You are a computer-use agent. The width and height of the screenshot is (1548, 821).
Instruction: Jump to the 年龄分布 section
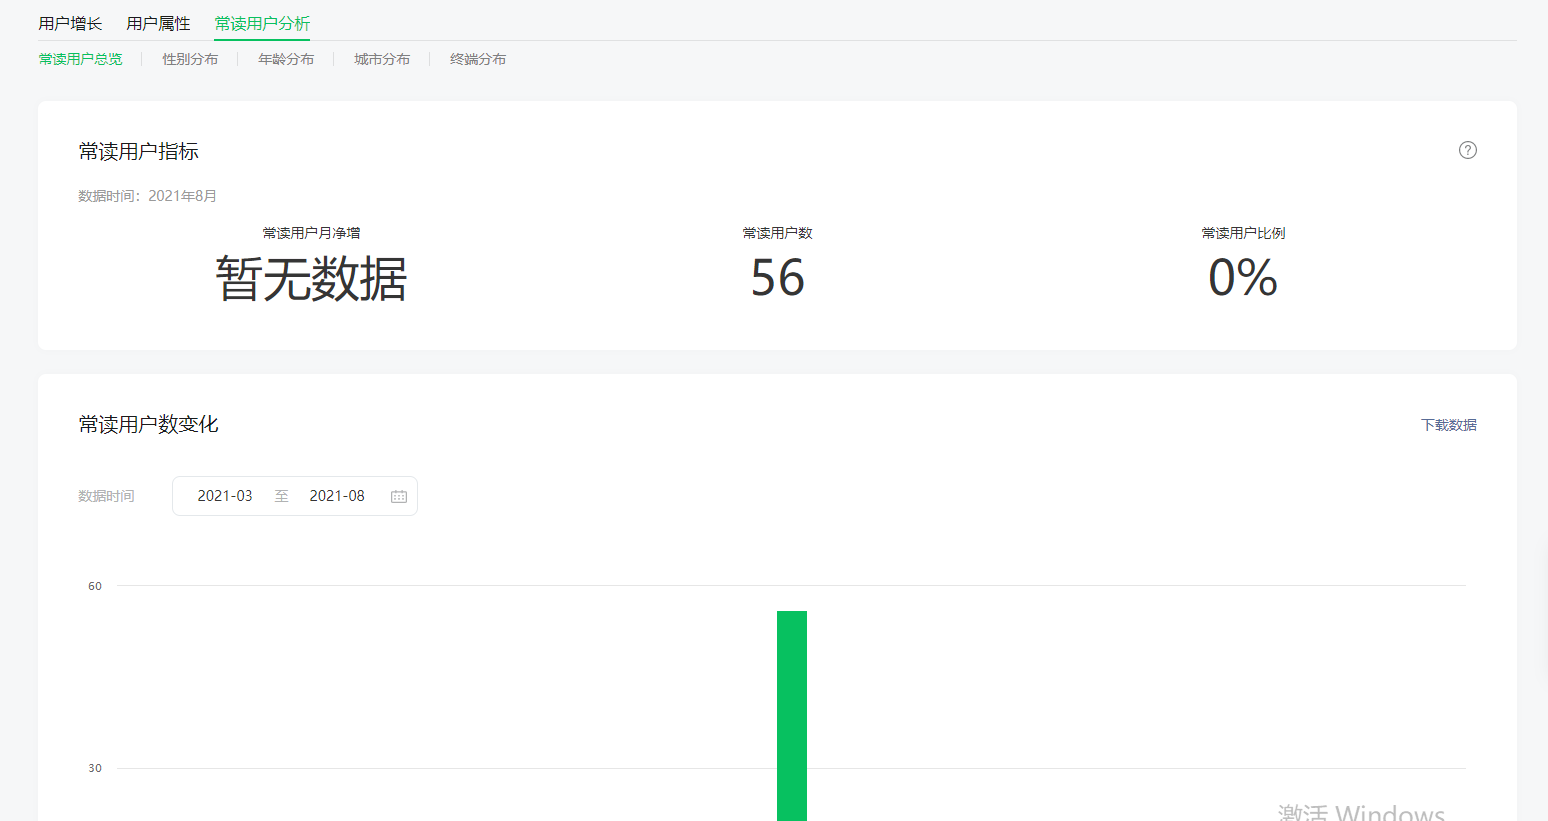click(286, 59)
